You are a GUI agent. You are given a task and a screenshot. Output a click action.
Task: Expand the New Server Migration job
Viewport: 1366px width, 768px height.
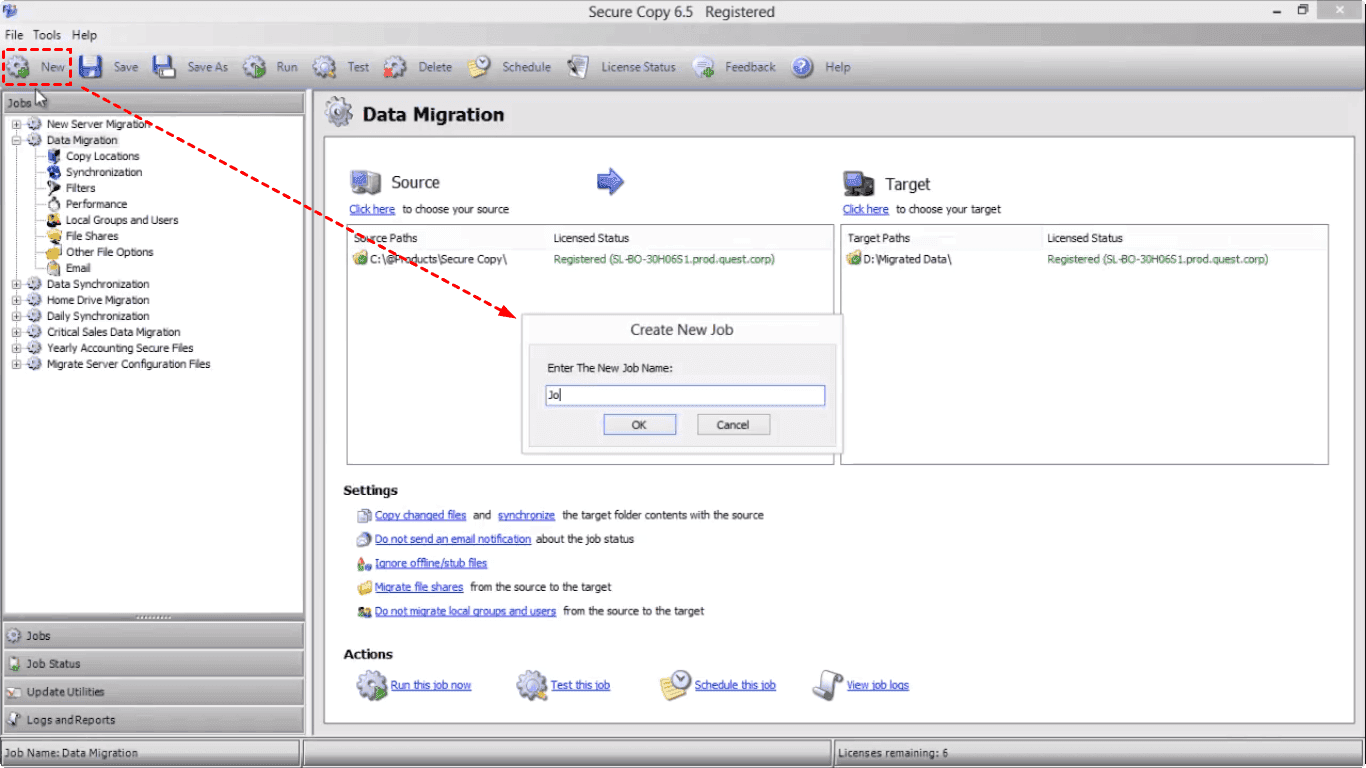tap(16, 124)
